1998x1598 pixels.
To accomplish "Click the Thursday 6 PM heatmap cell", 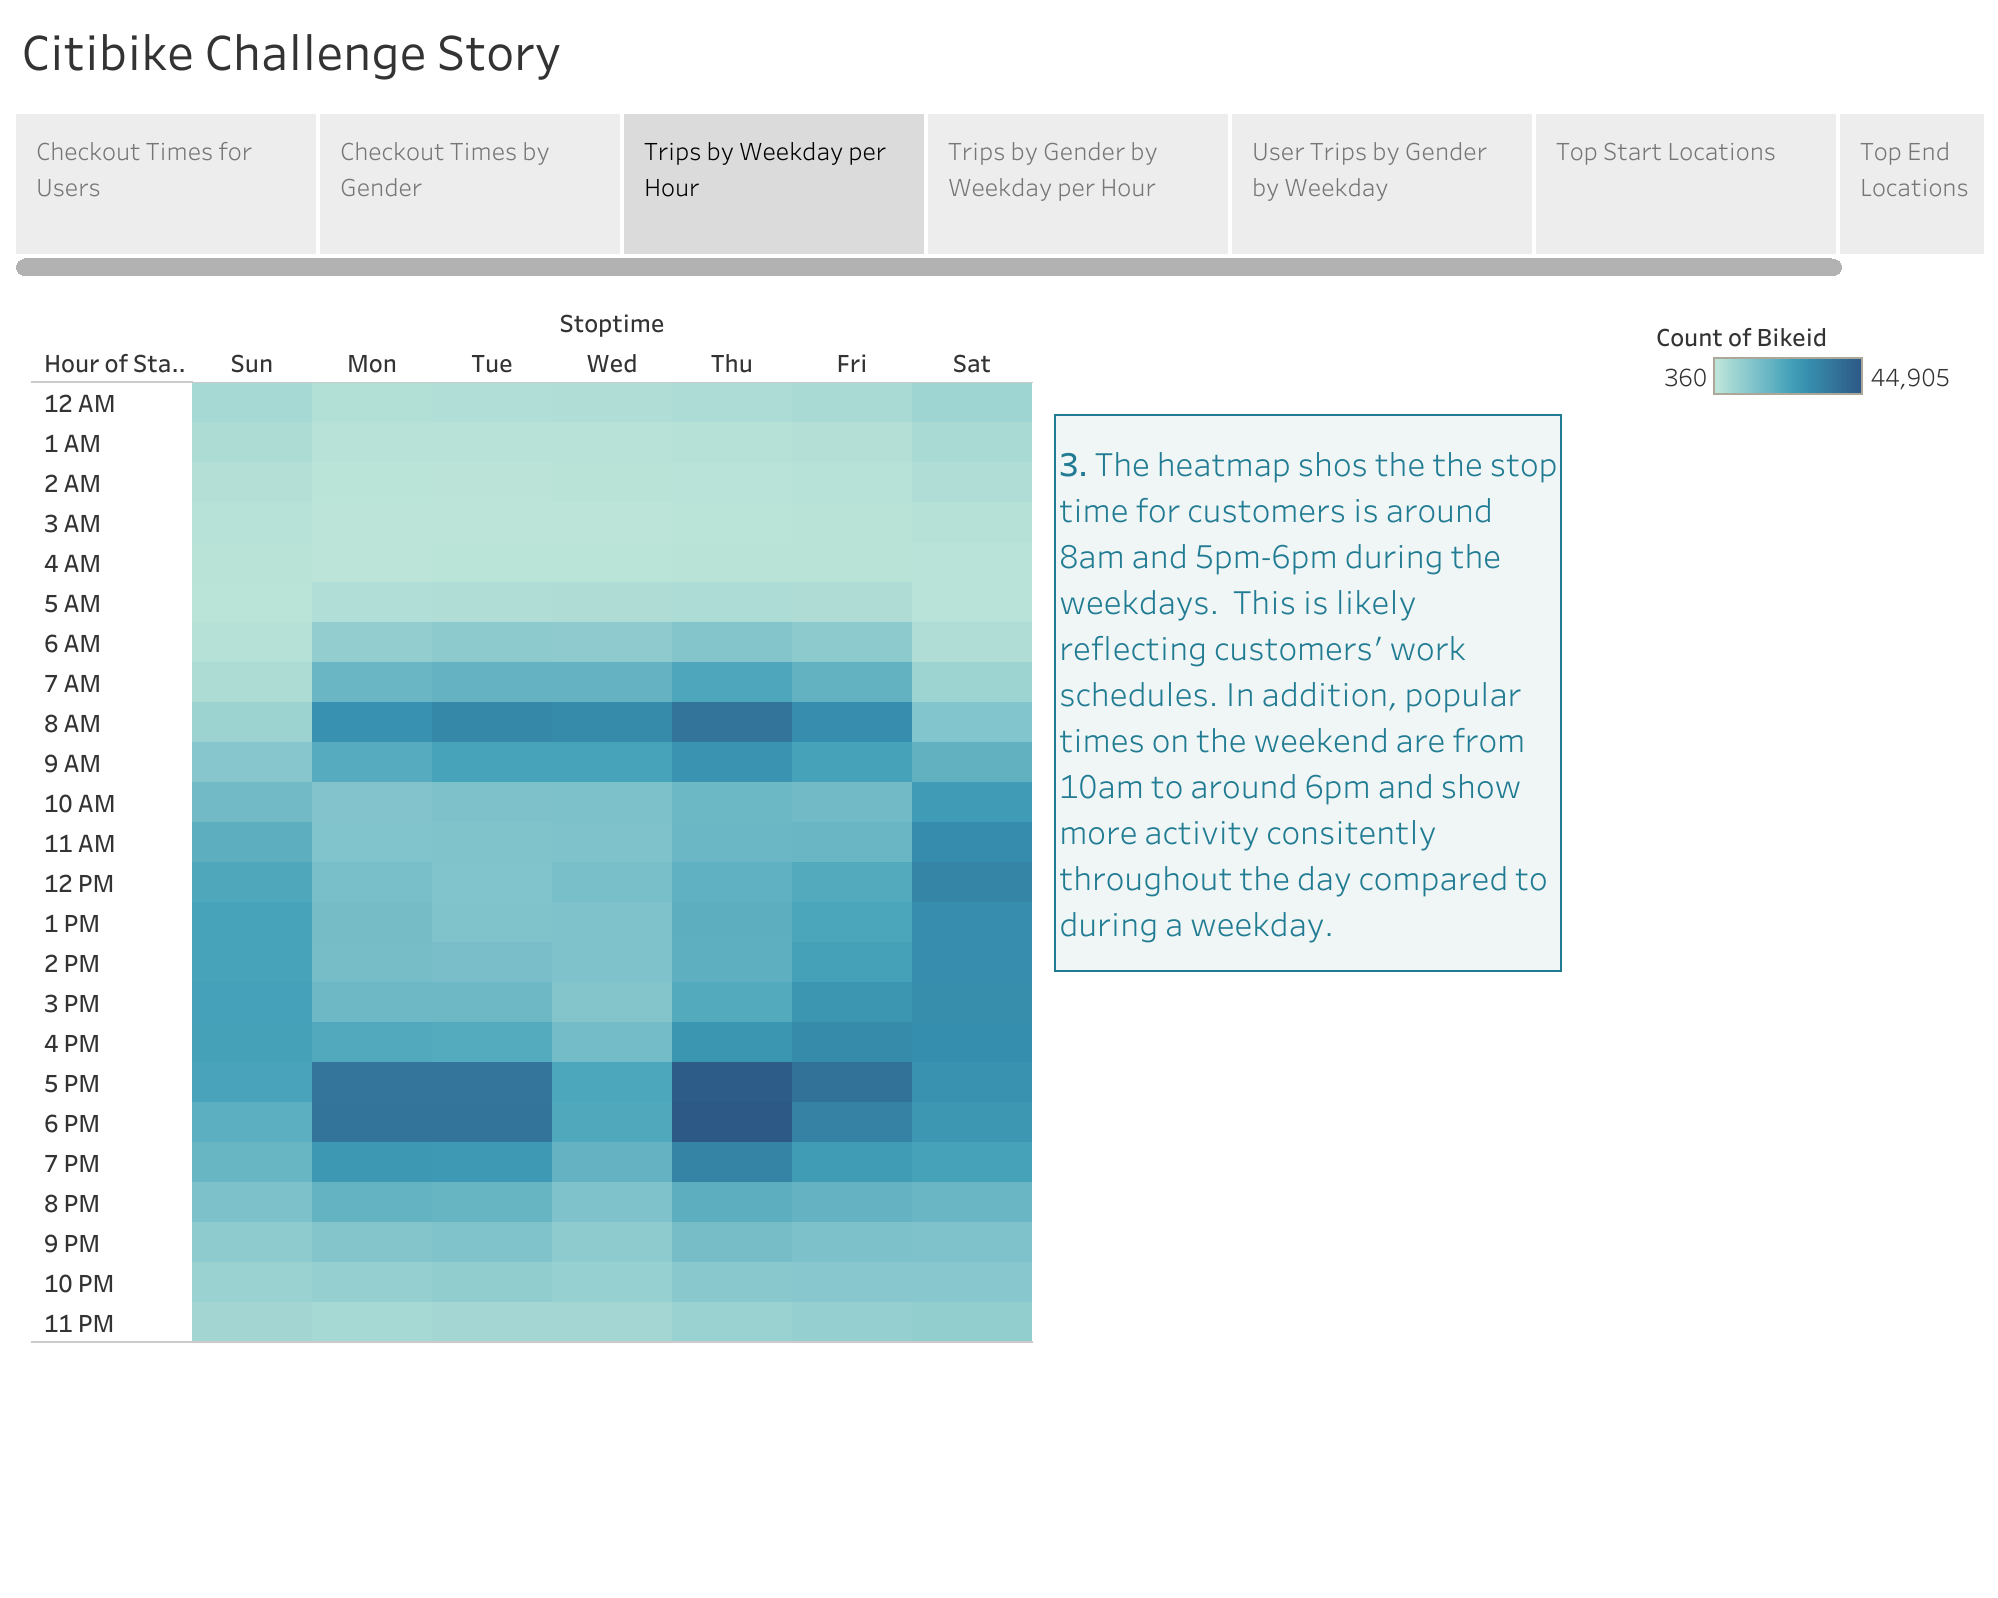I will tap(732, 1123).
